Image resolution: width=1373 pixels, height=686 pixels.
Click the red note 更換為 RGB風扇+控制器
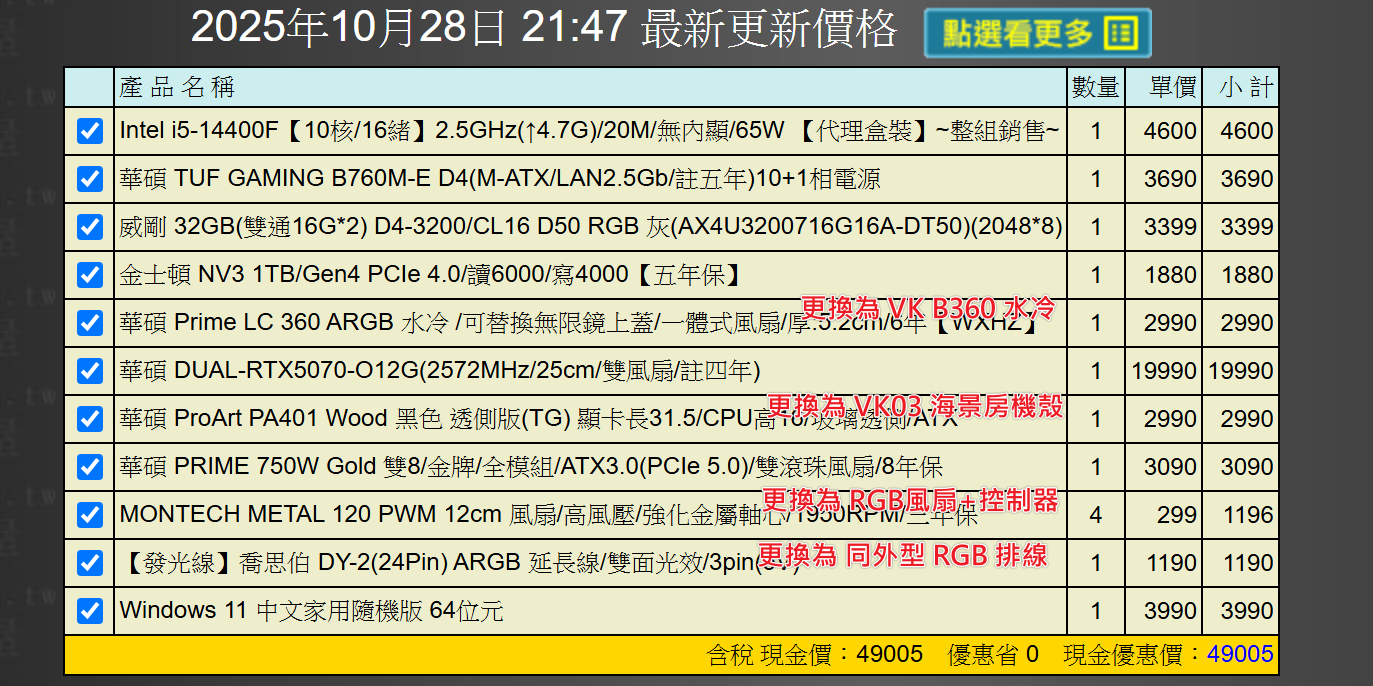910,500
